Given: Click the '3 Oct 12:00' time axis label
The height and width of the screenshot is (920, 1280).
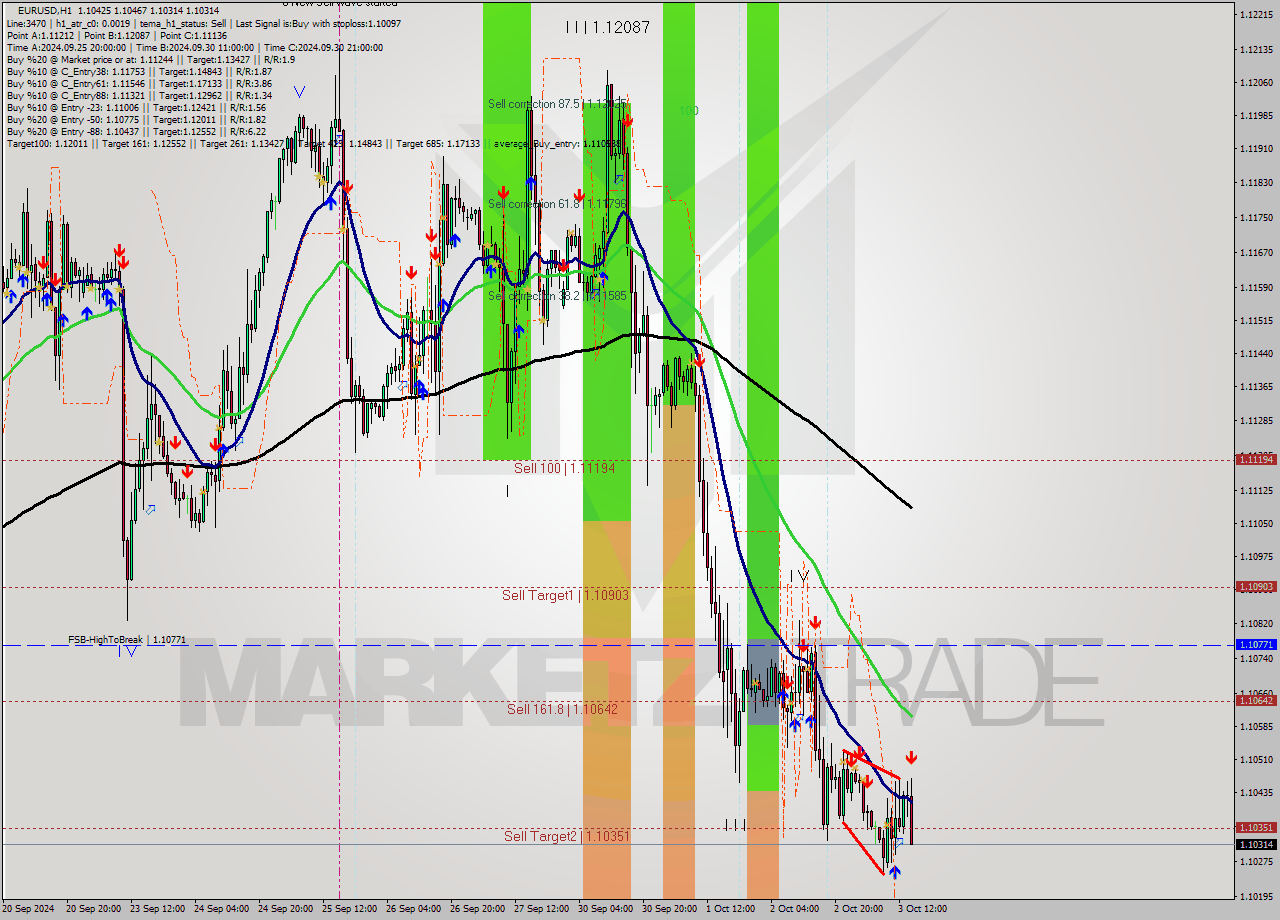Looking at the screenshot, I should coord(922,909).
